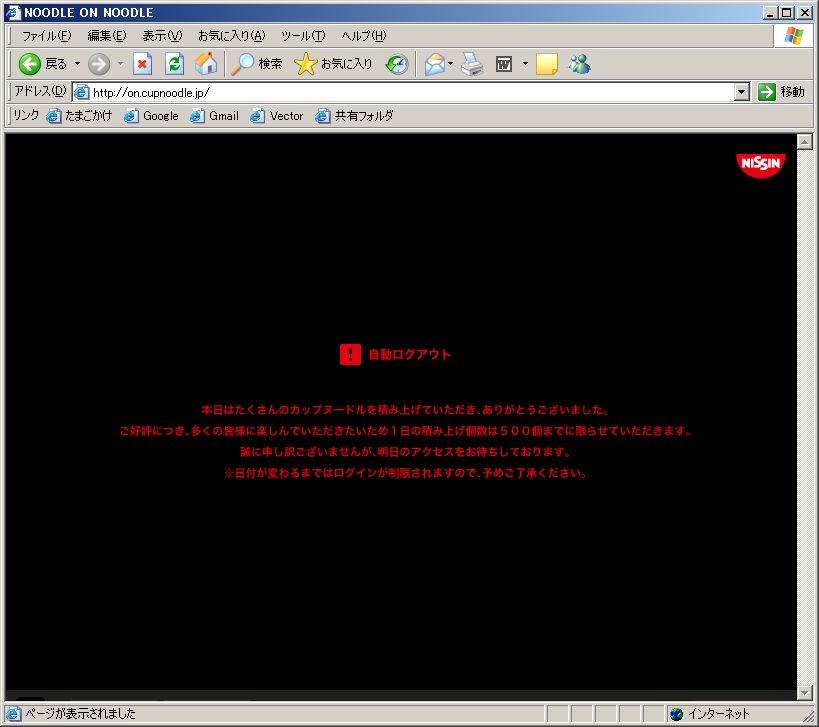819x727 pixels.
Task: Refresh the page with the Refresh icon
Action: 174,64
